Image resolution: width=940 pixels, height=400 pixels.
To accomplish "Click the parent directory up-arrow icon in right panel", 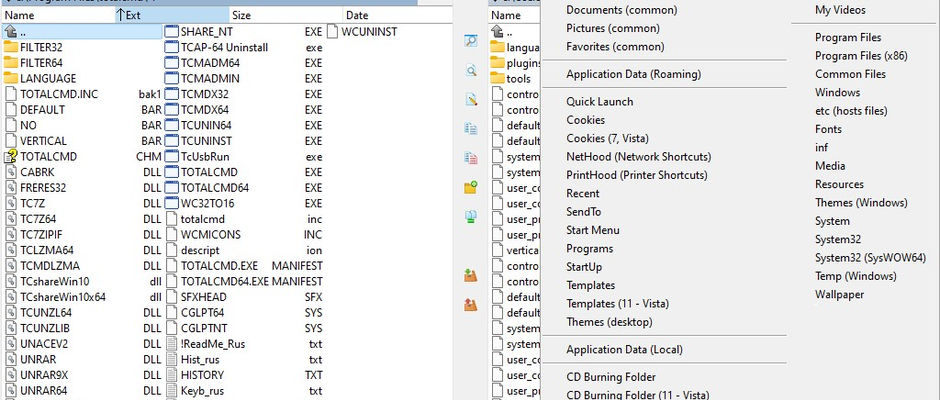I will pyautogui.click(x=497, y=32).
